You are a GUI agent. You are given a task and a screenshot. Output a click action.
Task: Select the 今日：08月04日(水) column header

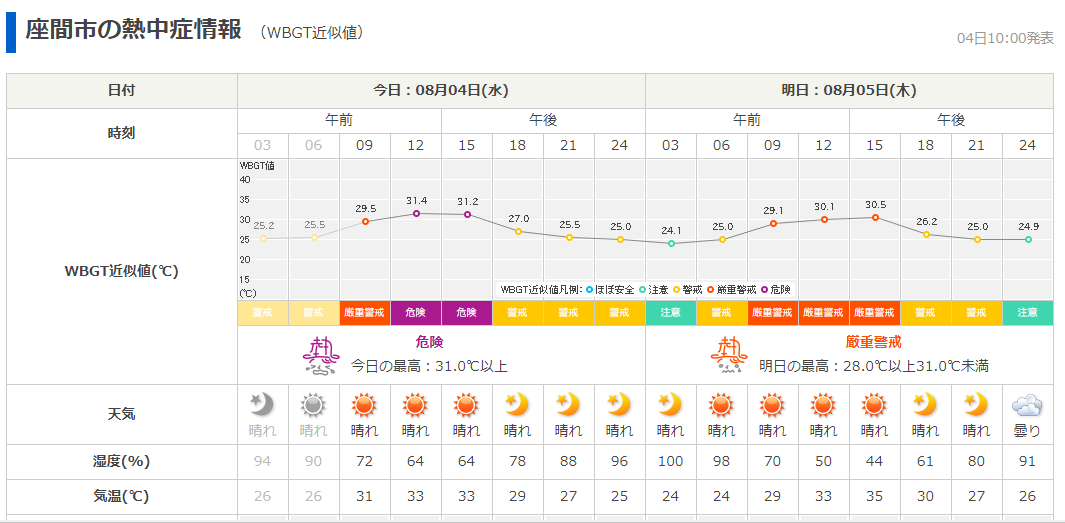pyautogui.click(x=441, y=90)
